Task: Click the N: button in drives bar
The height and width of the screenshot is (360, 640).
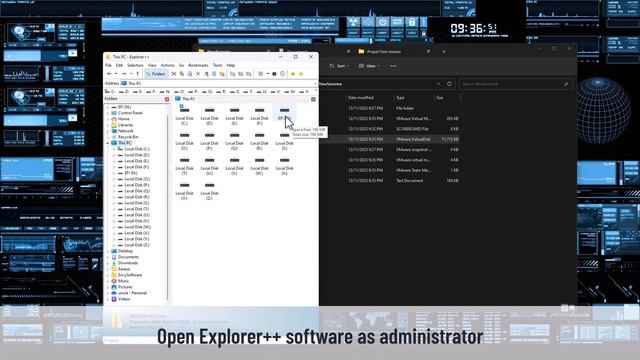Action: 164,91
